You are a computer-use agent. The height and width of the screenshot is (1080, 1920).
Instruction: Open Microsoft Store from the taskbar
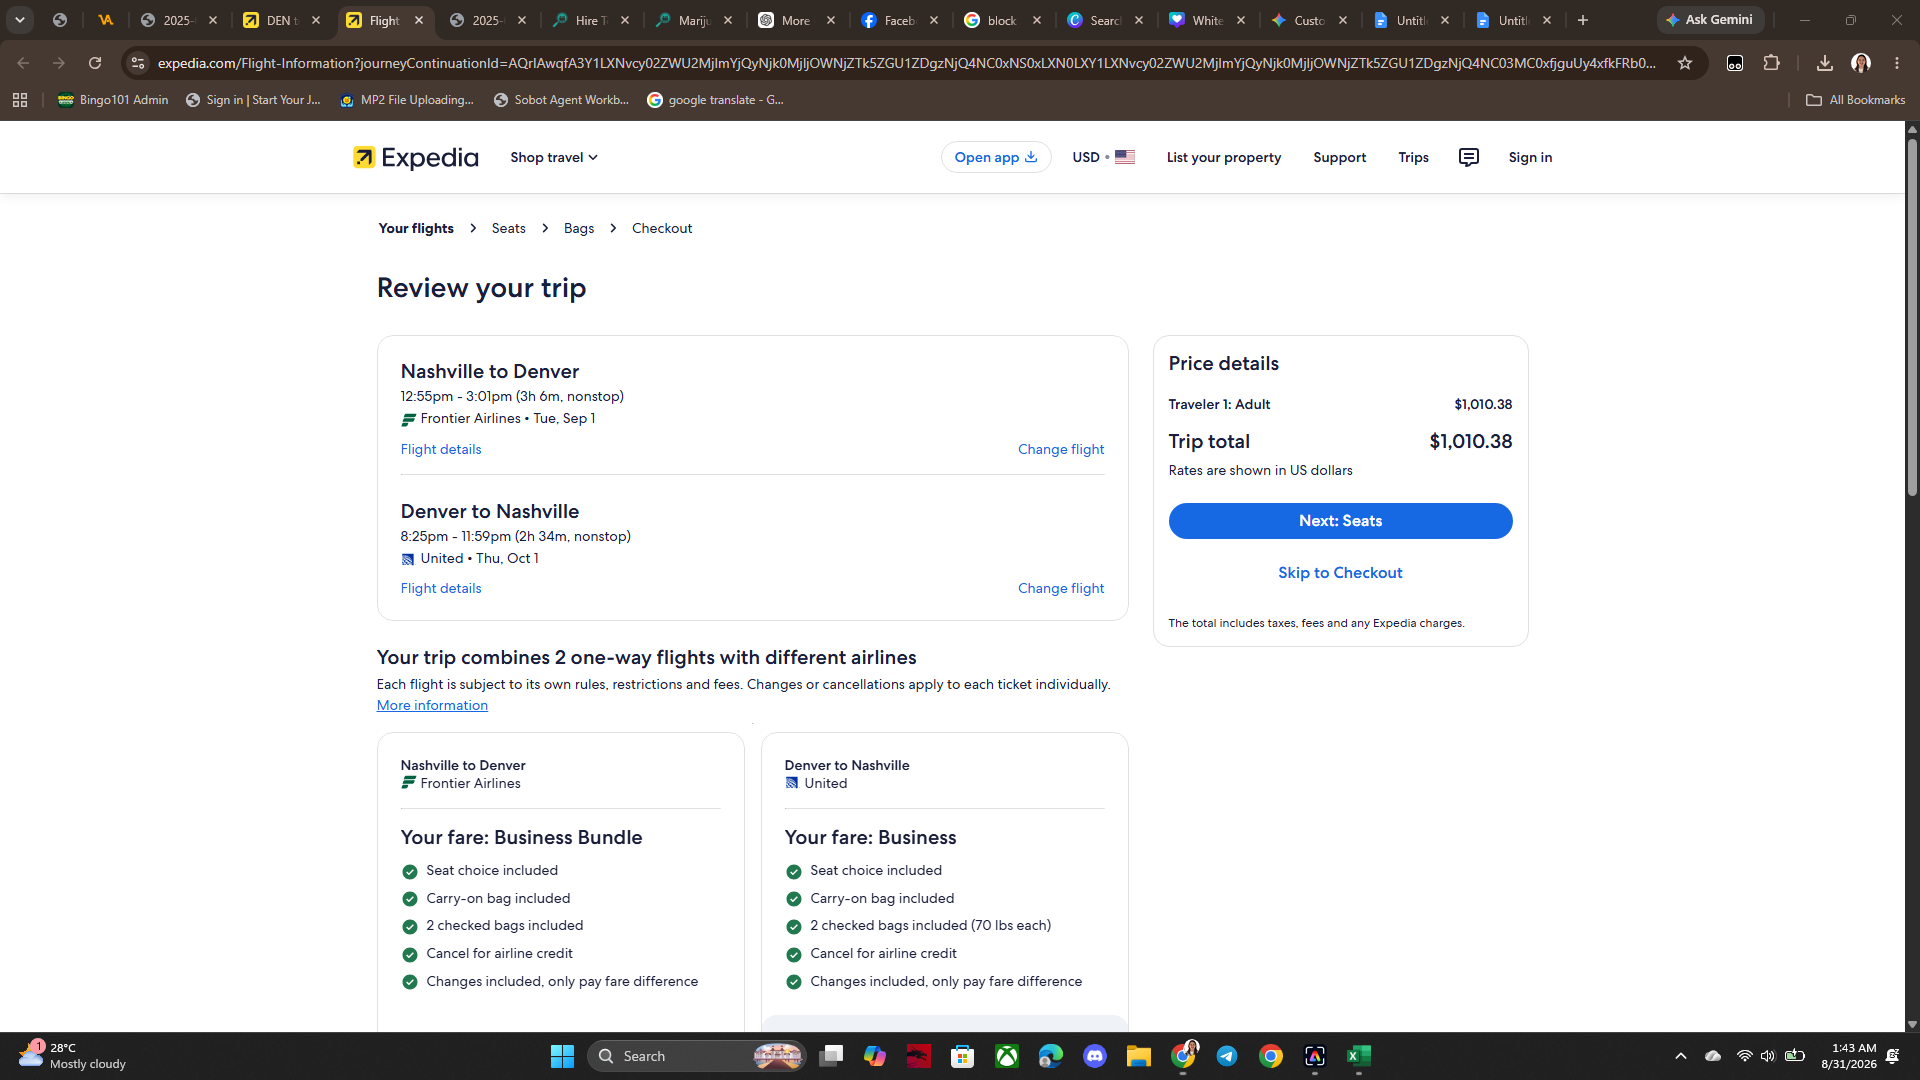[x=963, y=1056]
